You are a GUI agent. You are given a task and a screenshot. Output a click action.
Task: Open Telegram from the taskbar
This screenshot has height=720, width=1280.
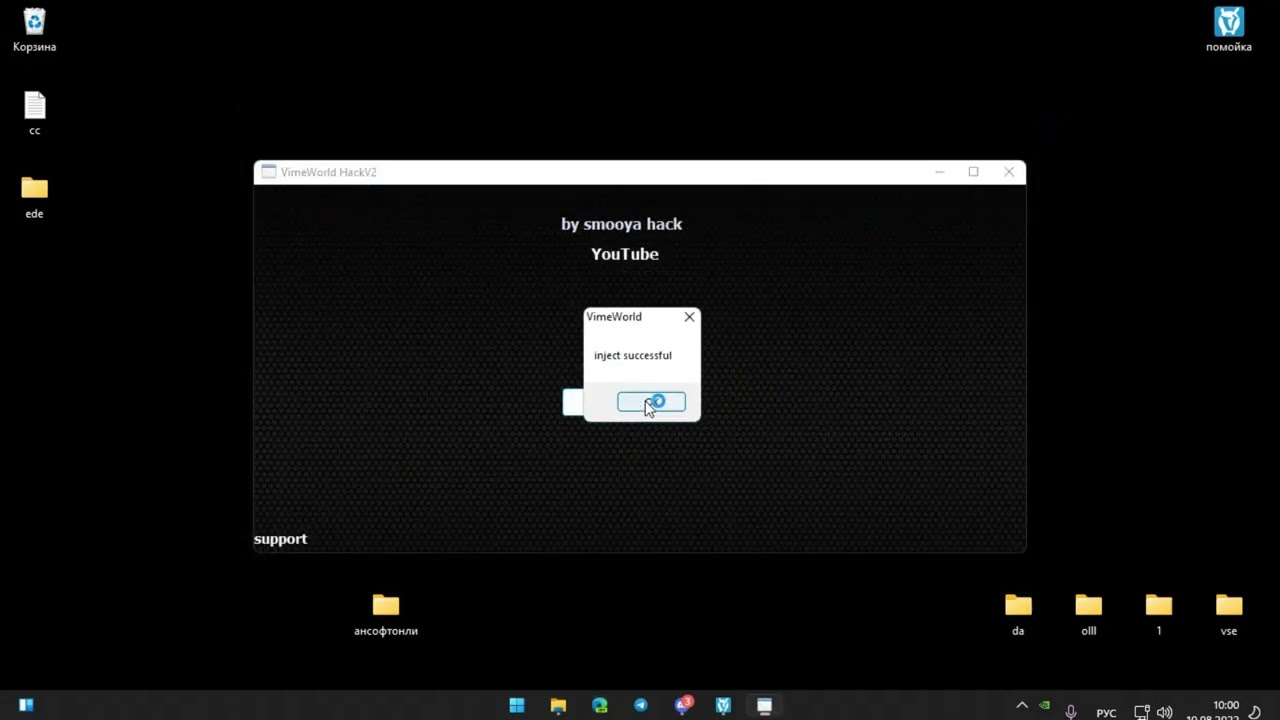click(641, 706)
